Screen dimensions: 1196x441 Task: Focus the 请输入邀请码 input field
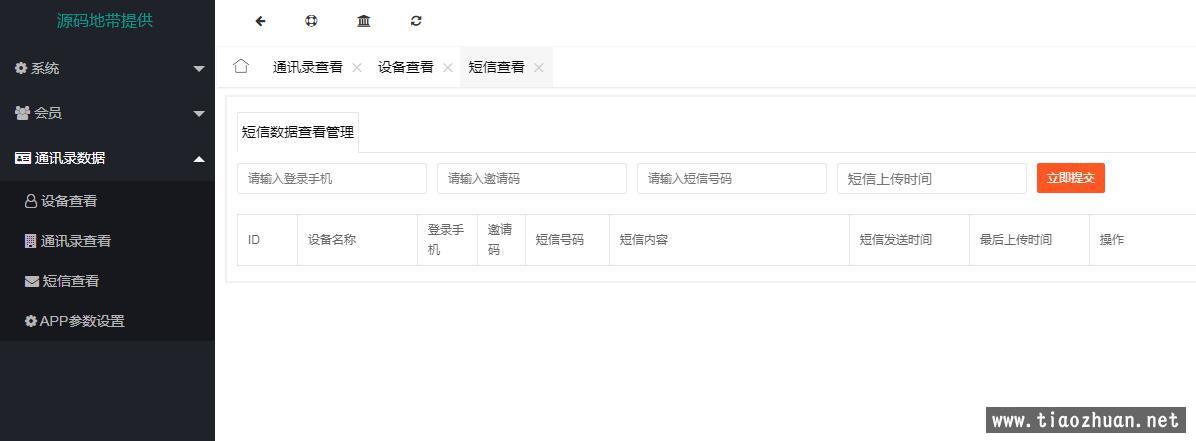(532, 179)
